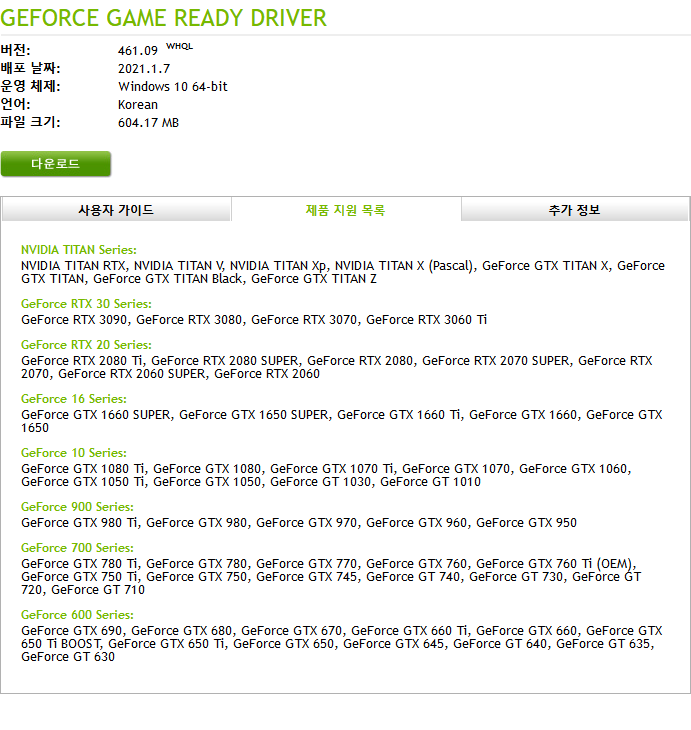Click GeForce GTX 760 Ti (OEM) entry

pyautogui.click(x=554, y=564)
